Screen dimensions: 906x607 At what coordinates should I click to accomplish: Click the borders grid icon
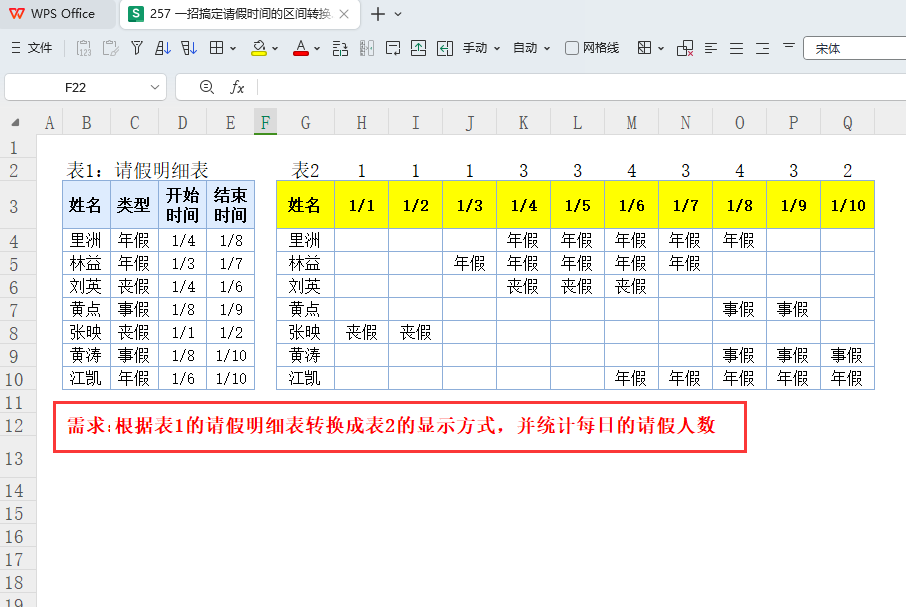(x=216, y=48)
